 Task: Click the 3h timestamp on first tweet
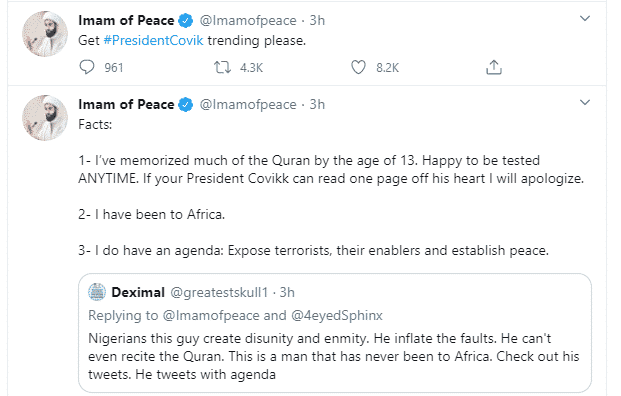click(317, 21)
